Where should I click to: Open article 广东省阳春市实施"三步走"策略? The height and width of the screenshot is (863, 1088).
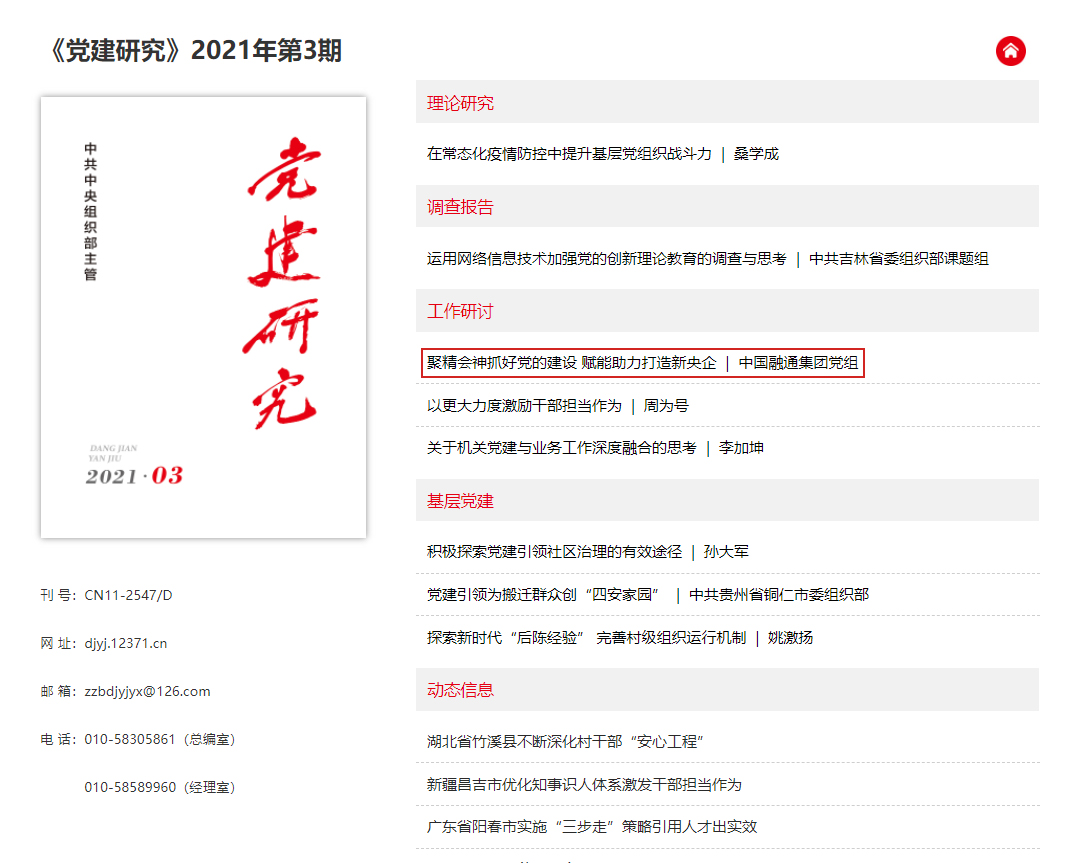[x=592, y=827]
